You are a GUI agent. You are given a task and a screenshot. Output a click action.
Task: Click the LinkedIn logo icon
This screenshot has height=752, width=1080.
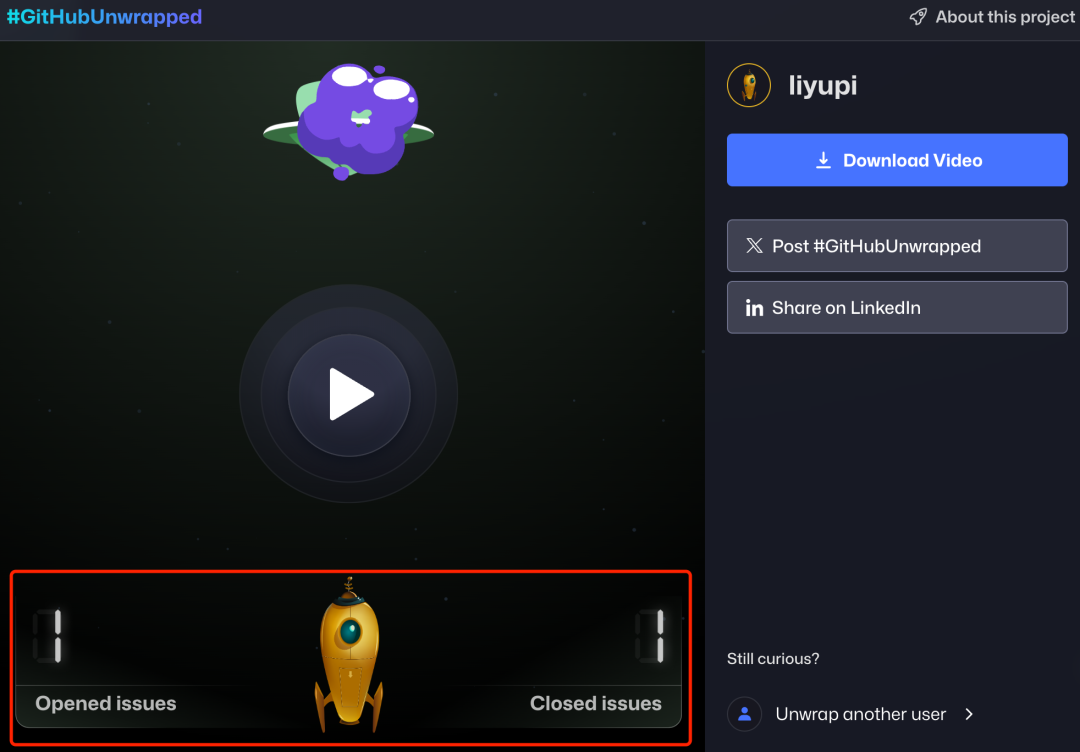tap(754, 308)
